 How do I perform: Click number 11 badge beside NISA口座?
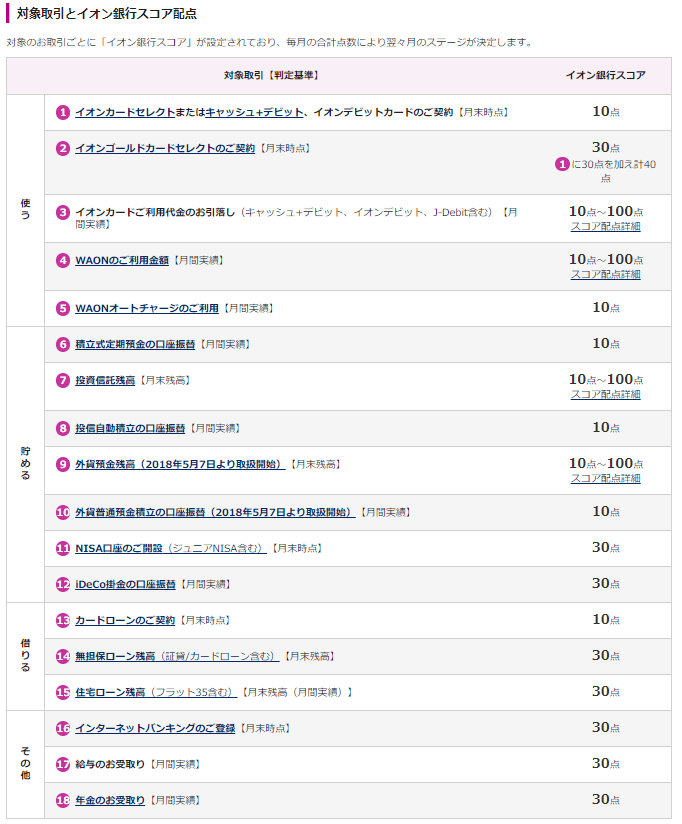[x=63, y=548]
